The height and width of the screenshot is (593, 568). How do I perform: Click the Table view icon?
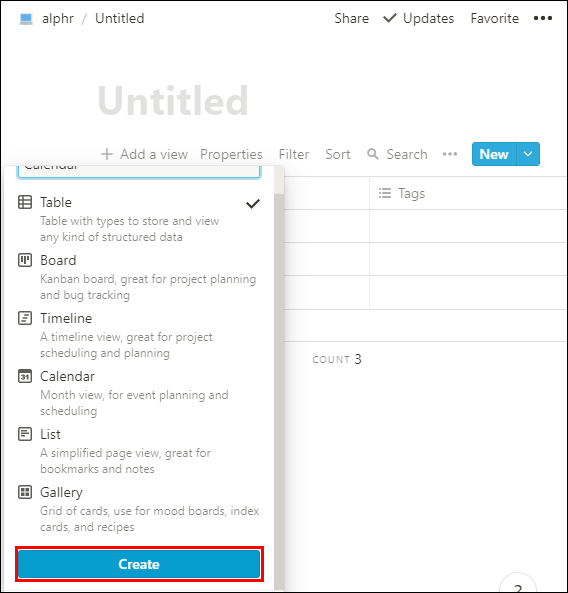25,202
